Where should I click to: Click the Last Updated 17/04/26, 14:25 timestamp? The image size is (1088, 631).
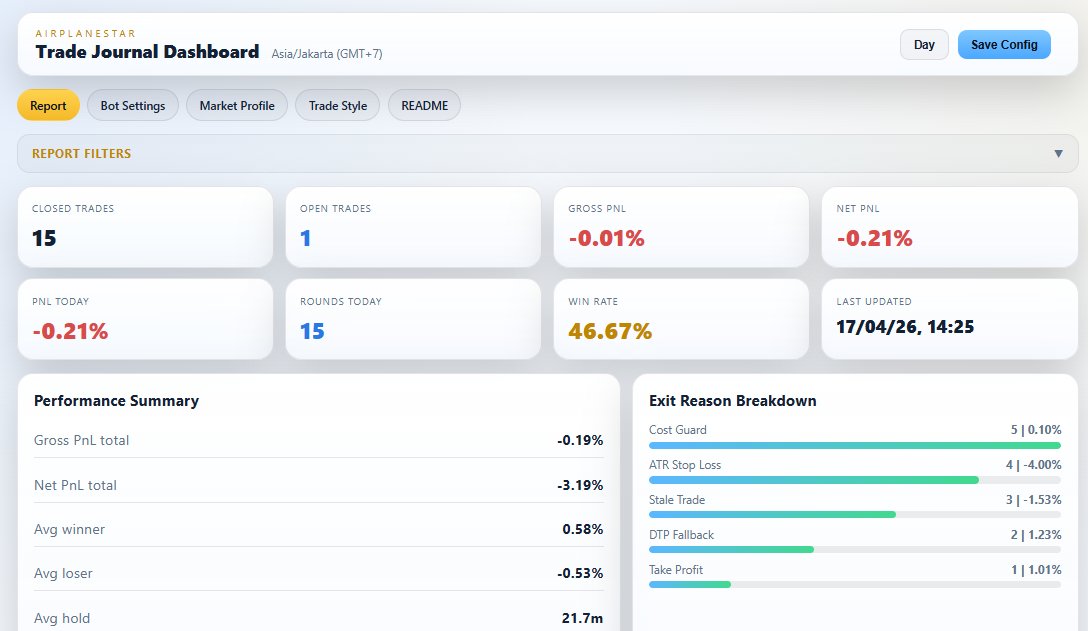click(905, 327)
